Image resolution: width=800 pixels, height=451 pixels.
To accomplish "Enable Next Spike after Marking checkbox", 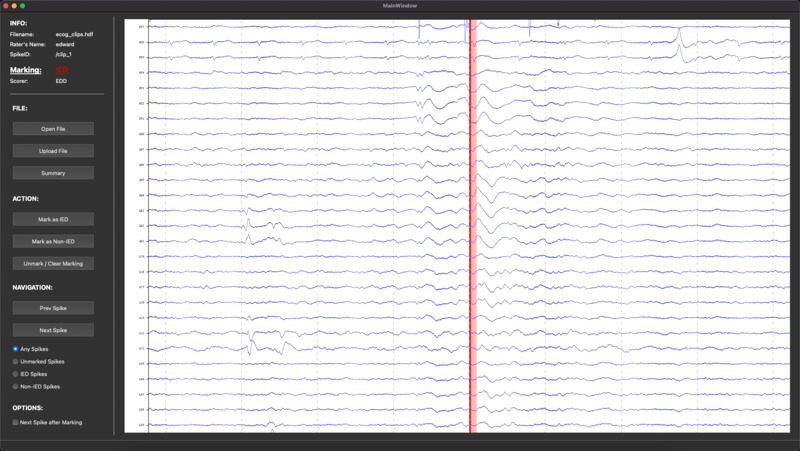I will 15,423.
